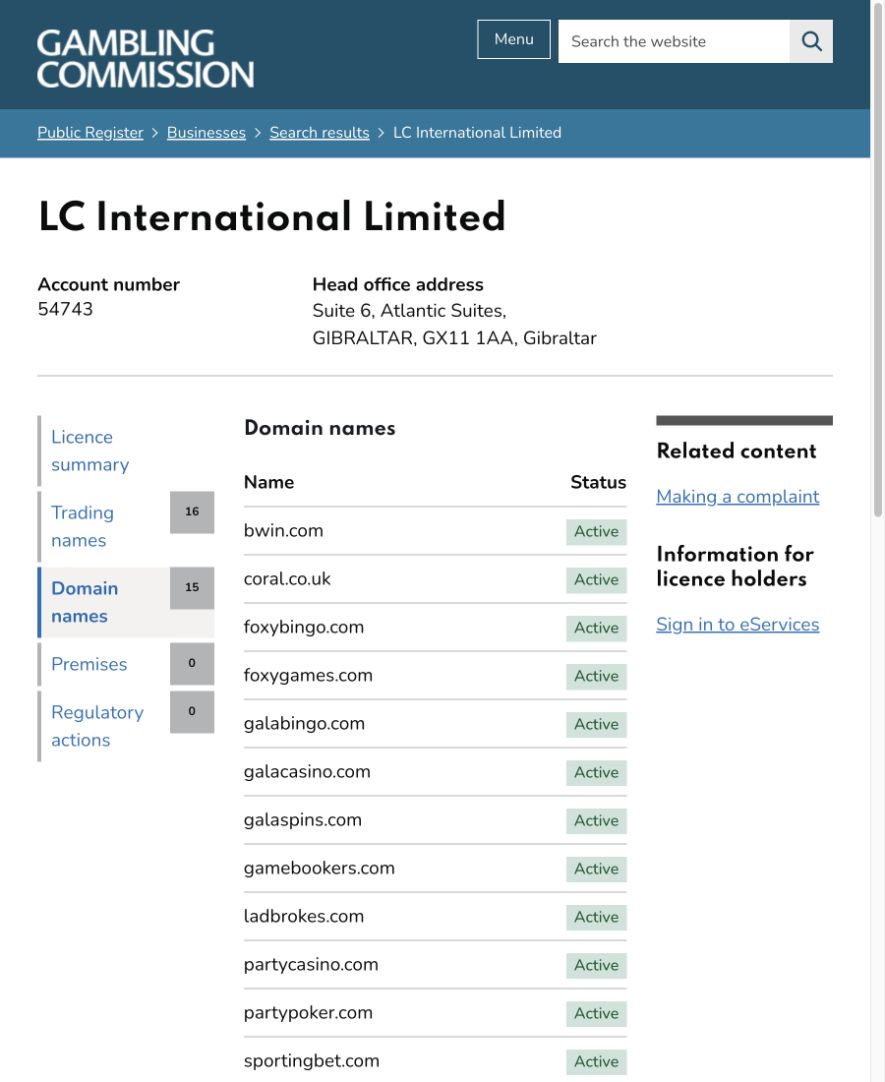Image resolution: width=885 pixels, height=1082 pixels.
Task: Click the page vertical scrollbar
Action: click(x=877, y=259)
